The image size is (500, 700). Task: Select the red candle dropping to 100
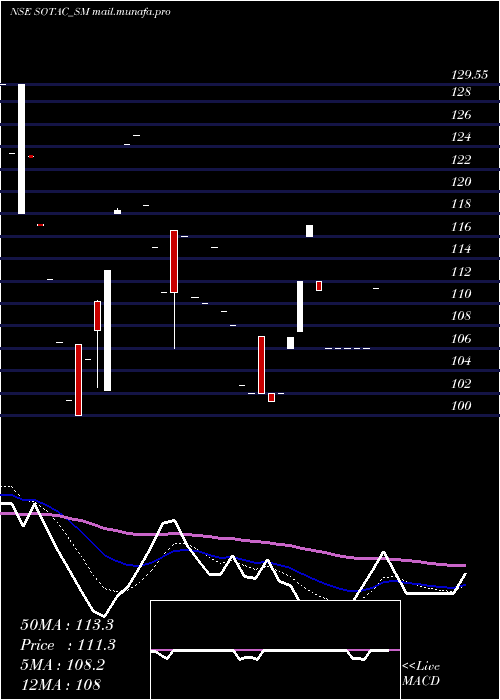pos(79,380)
